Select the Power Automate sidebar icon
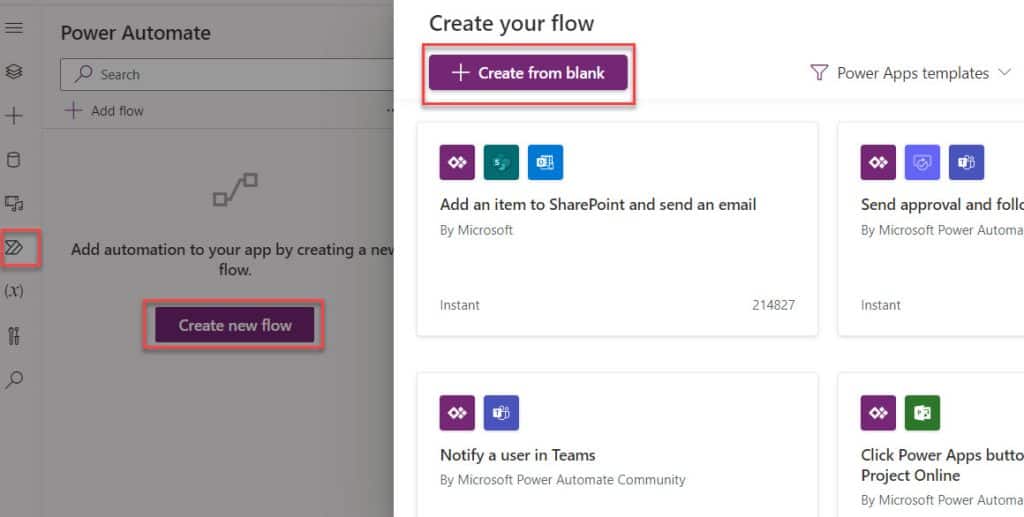This screenshot has height=517, width=1024. coord(14,247)
